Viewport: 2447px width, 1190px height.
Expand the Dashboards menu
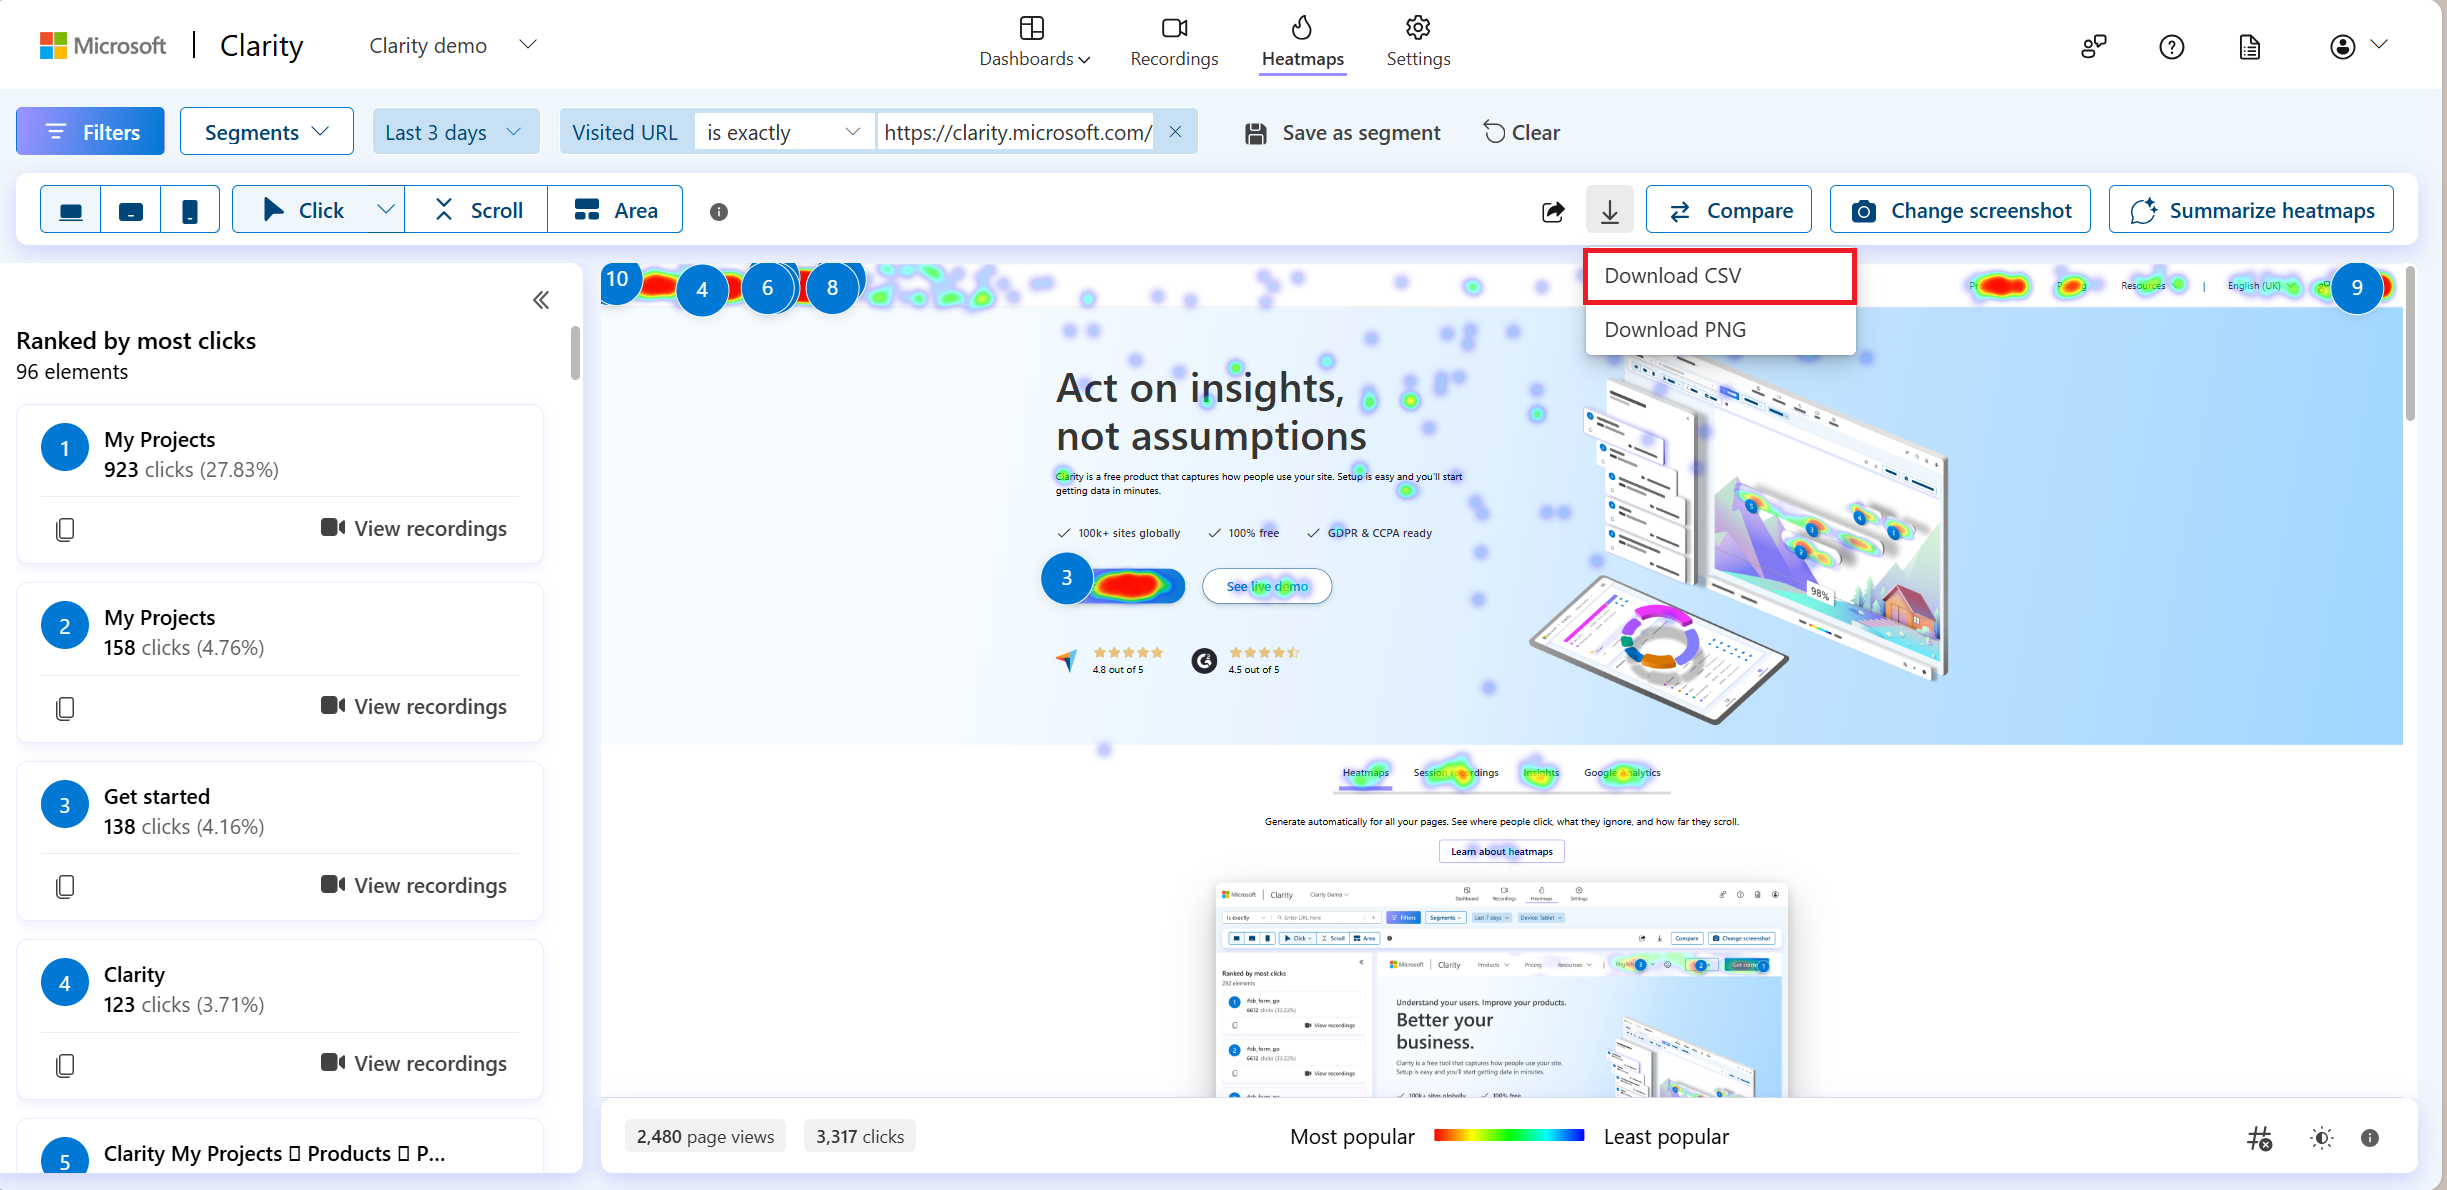[1034, 42]
